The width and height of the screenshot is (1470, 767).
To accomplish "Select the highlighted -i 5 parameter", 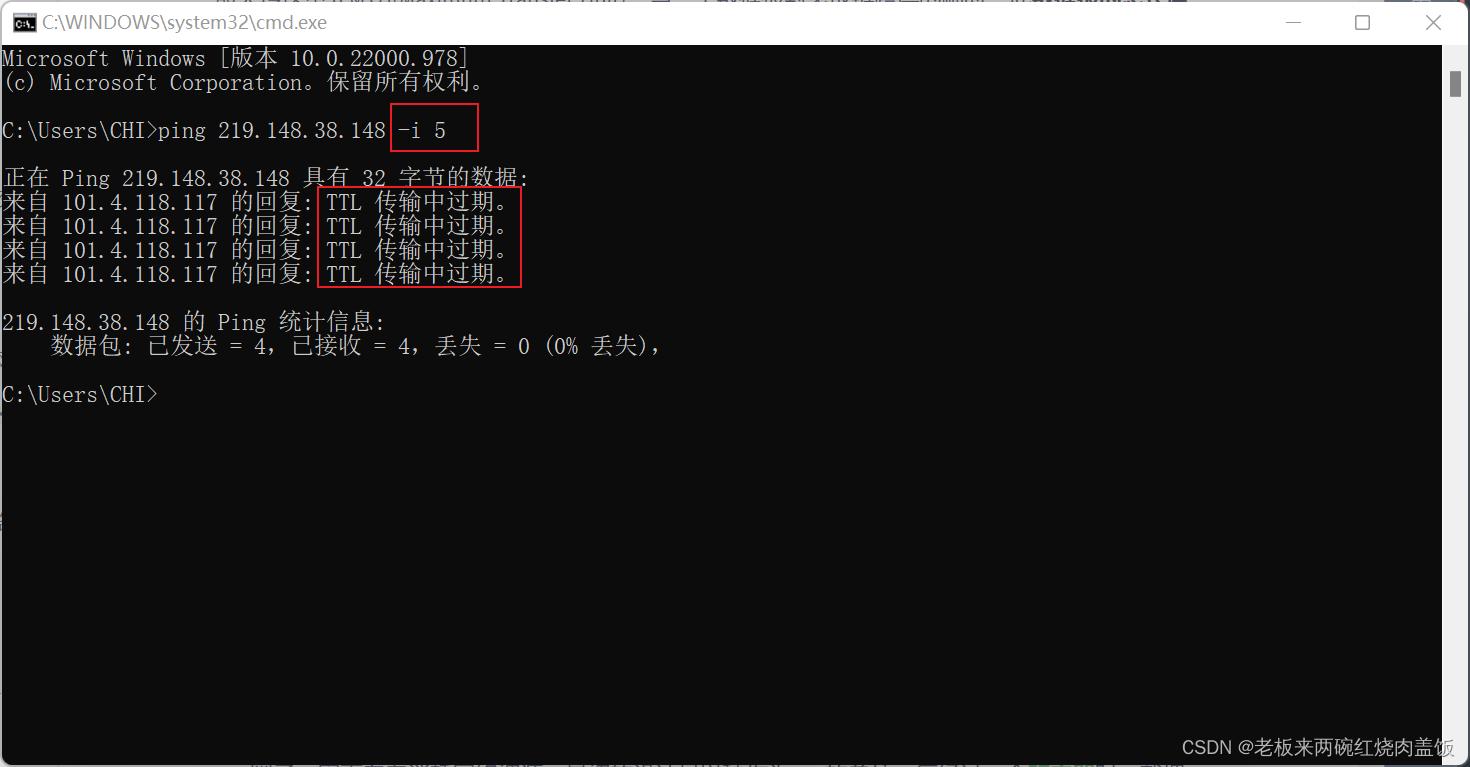I will 422,131.
